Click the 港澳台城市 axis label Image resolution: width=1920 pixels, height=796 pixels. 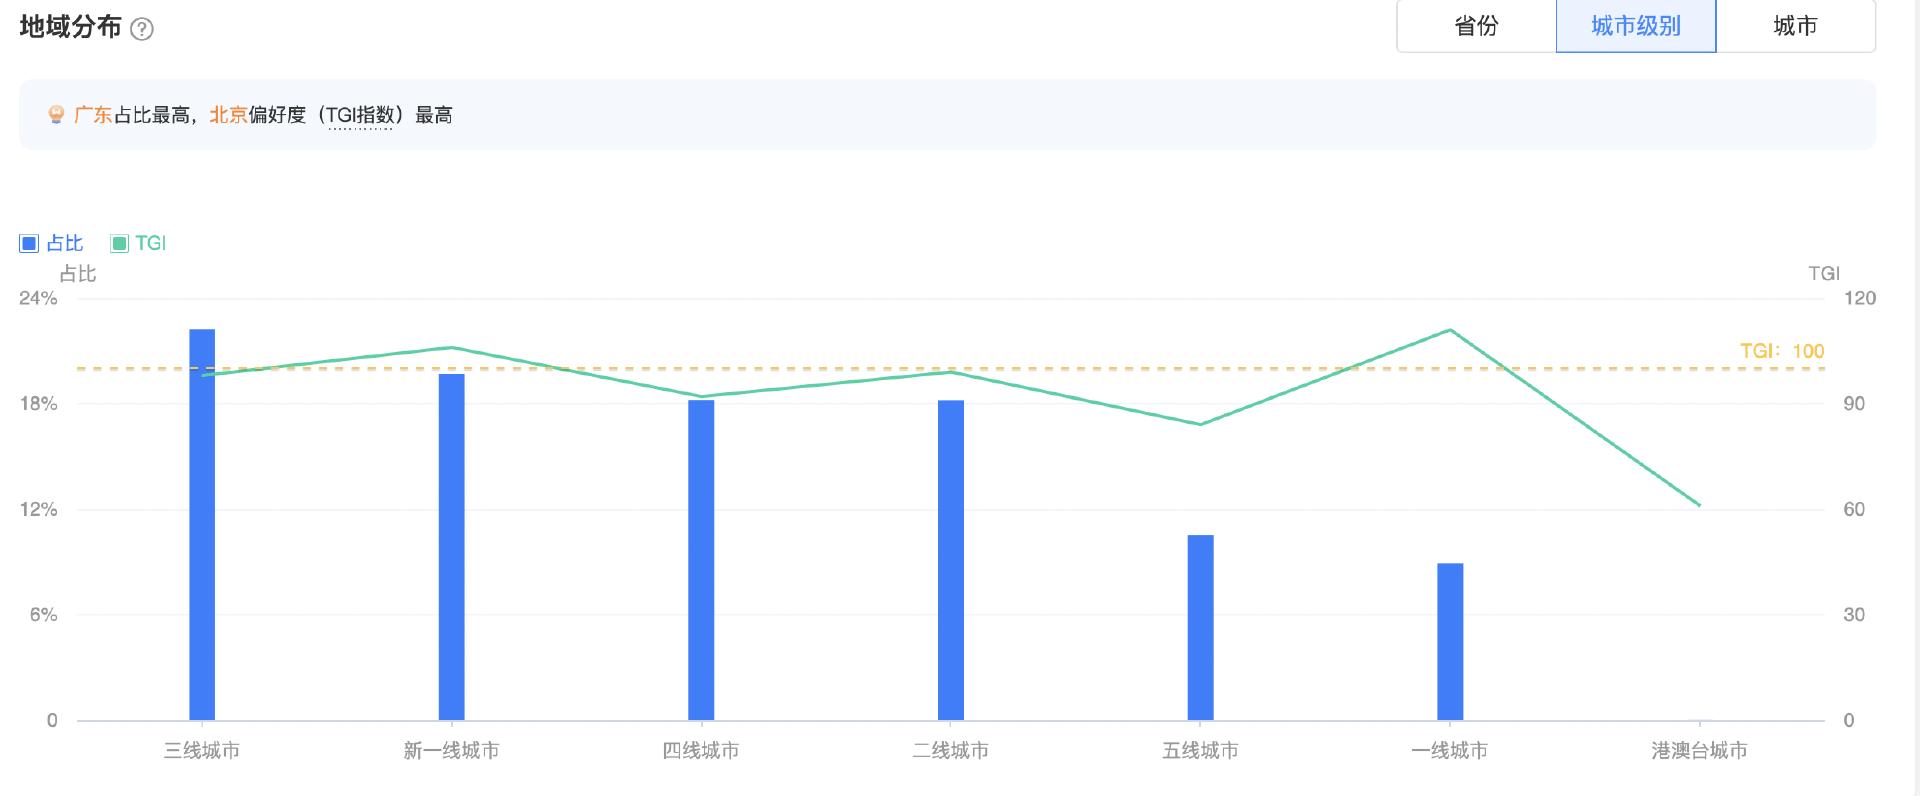[1699, 750]
